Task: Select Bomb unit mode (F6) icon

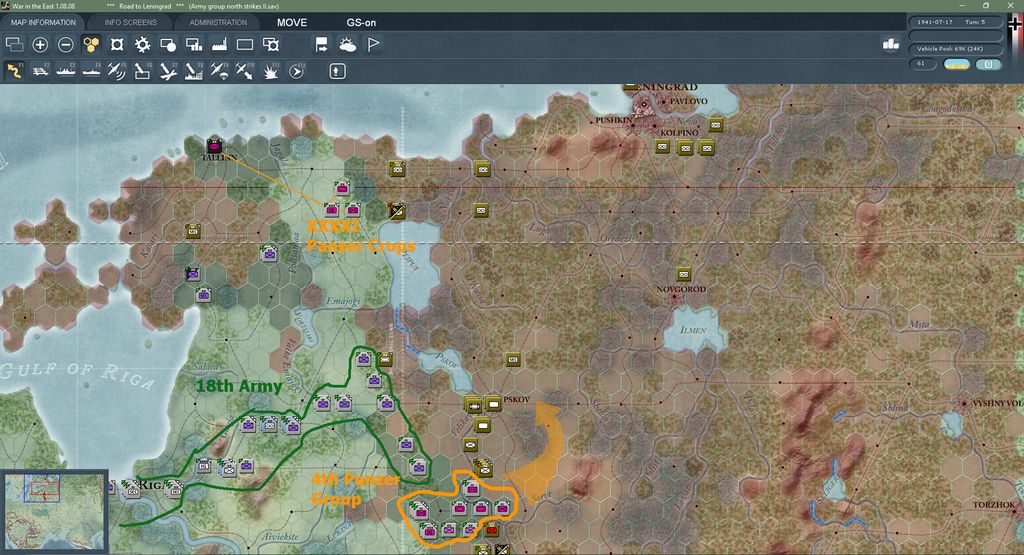Action: tap(142, 71)
